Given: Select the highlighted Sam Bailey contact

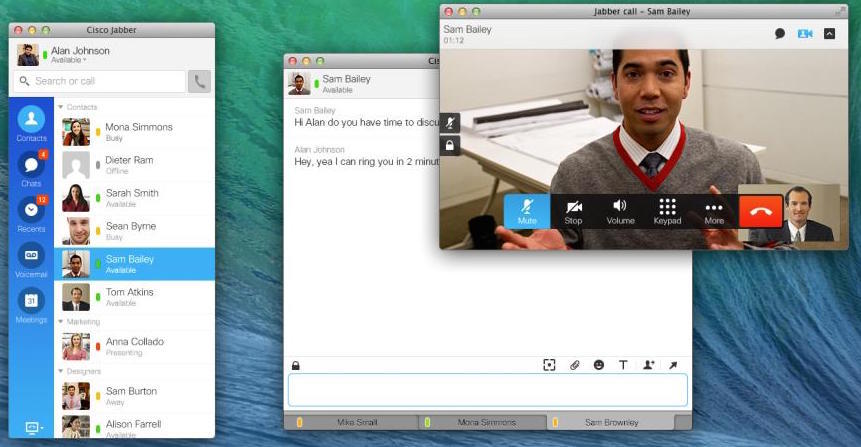Looking at the screenshot, I should (135, 264).
